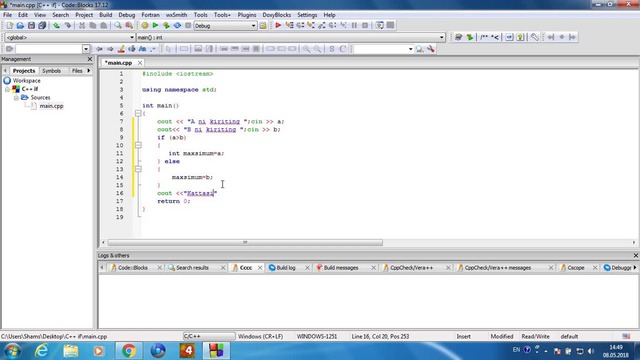Switch to the Build messages tab

click(340, 268)
